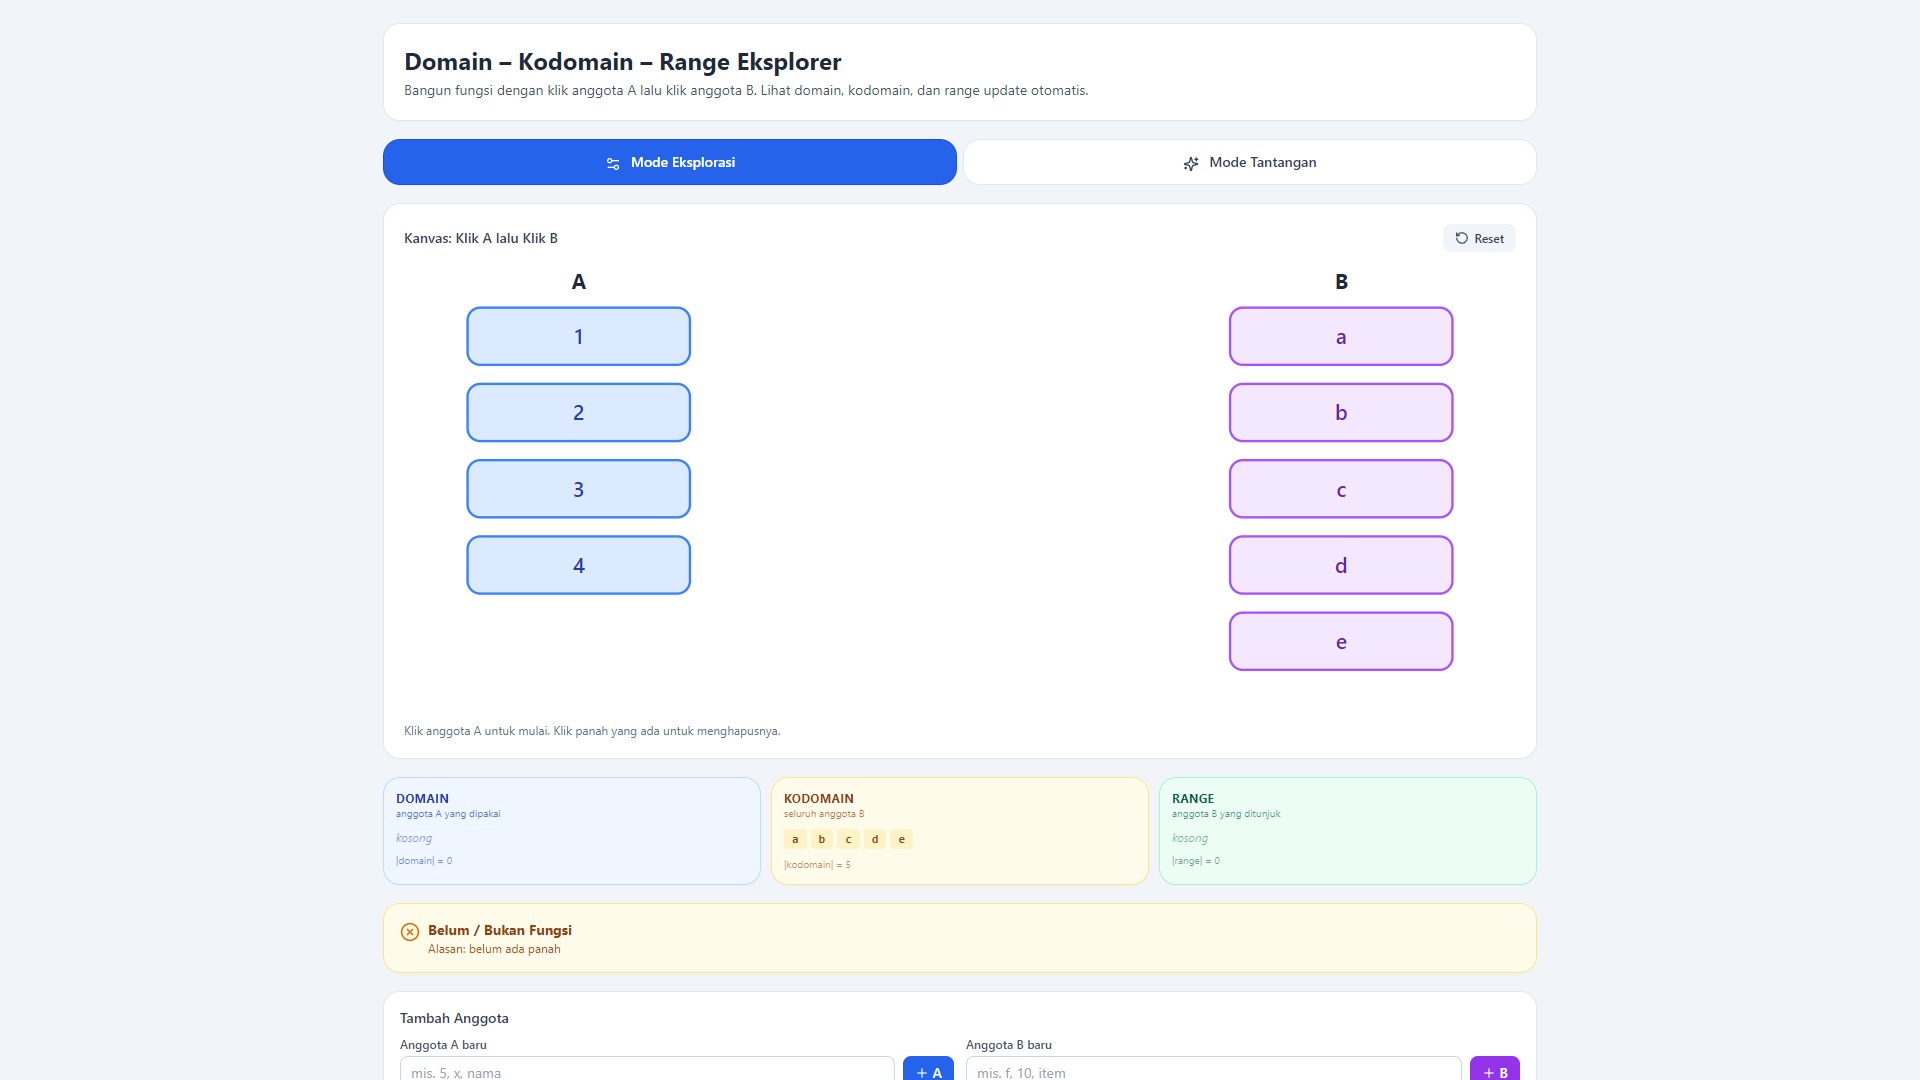Viewport: 1920px width, 1080px height.
Task: Select member 1 in set A
Action: point(578,336)
